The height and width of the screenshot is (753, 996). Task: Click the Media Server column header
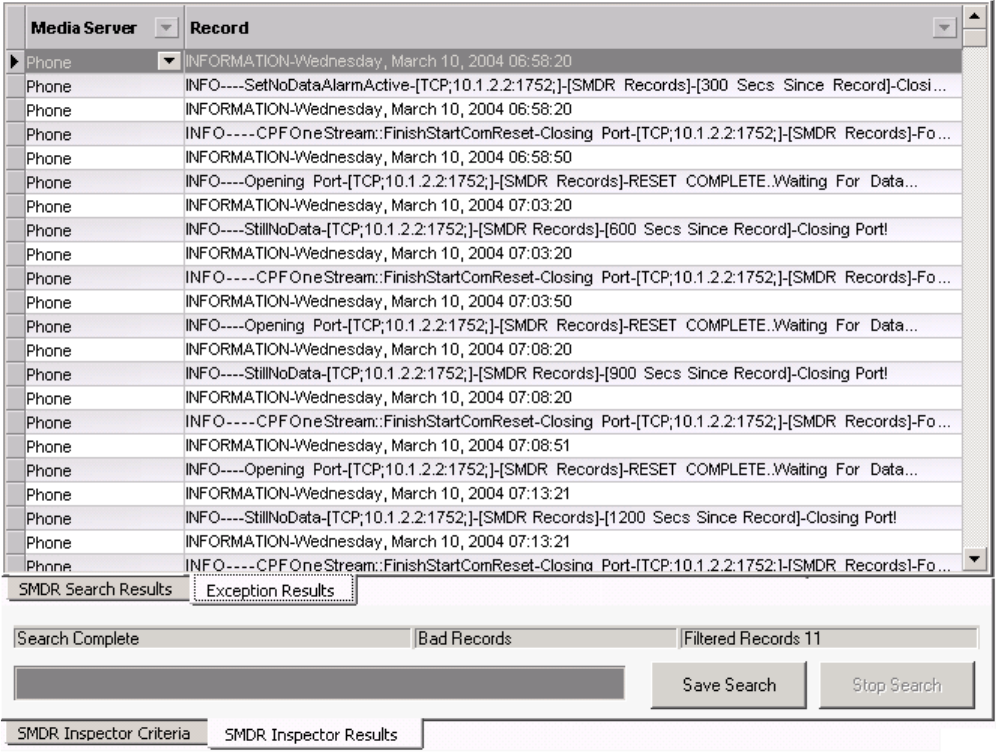click(104, 27)
